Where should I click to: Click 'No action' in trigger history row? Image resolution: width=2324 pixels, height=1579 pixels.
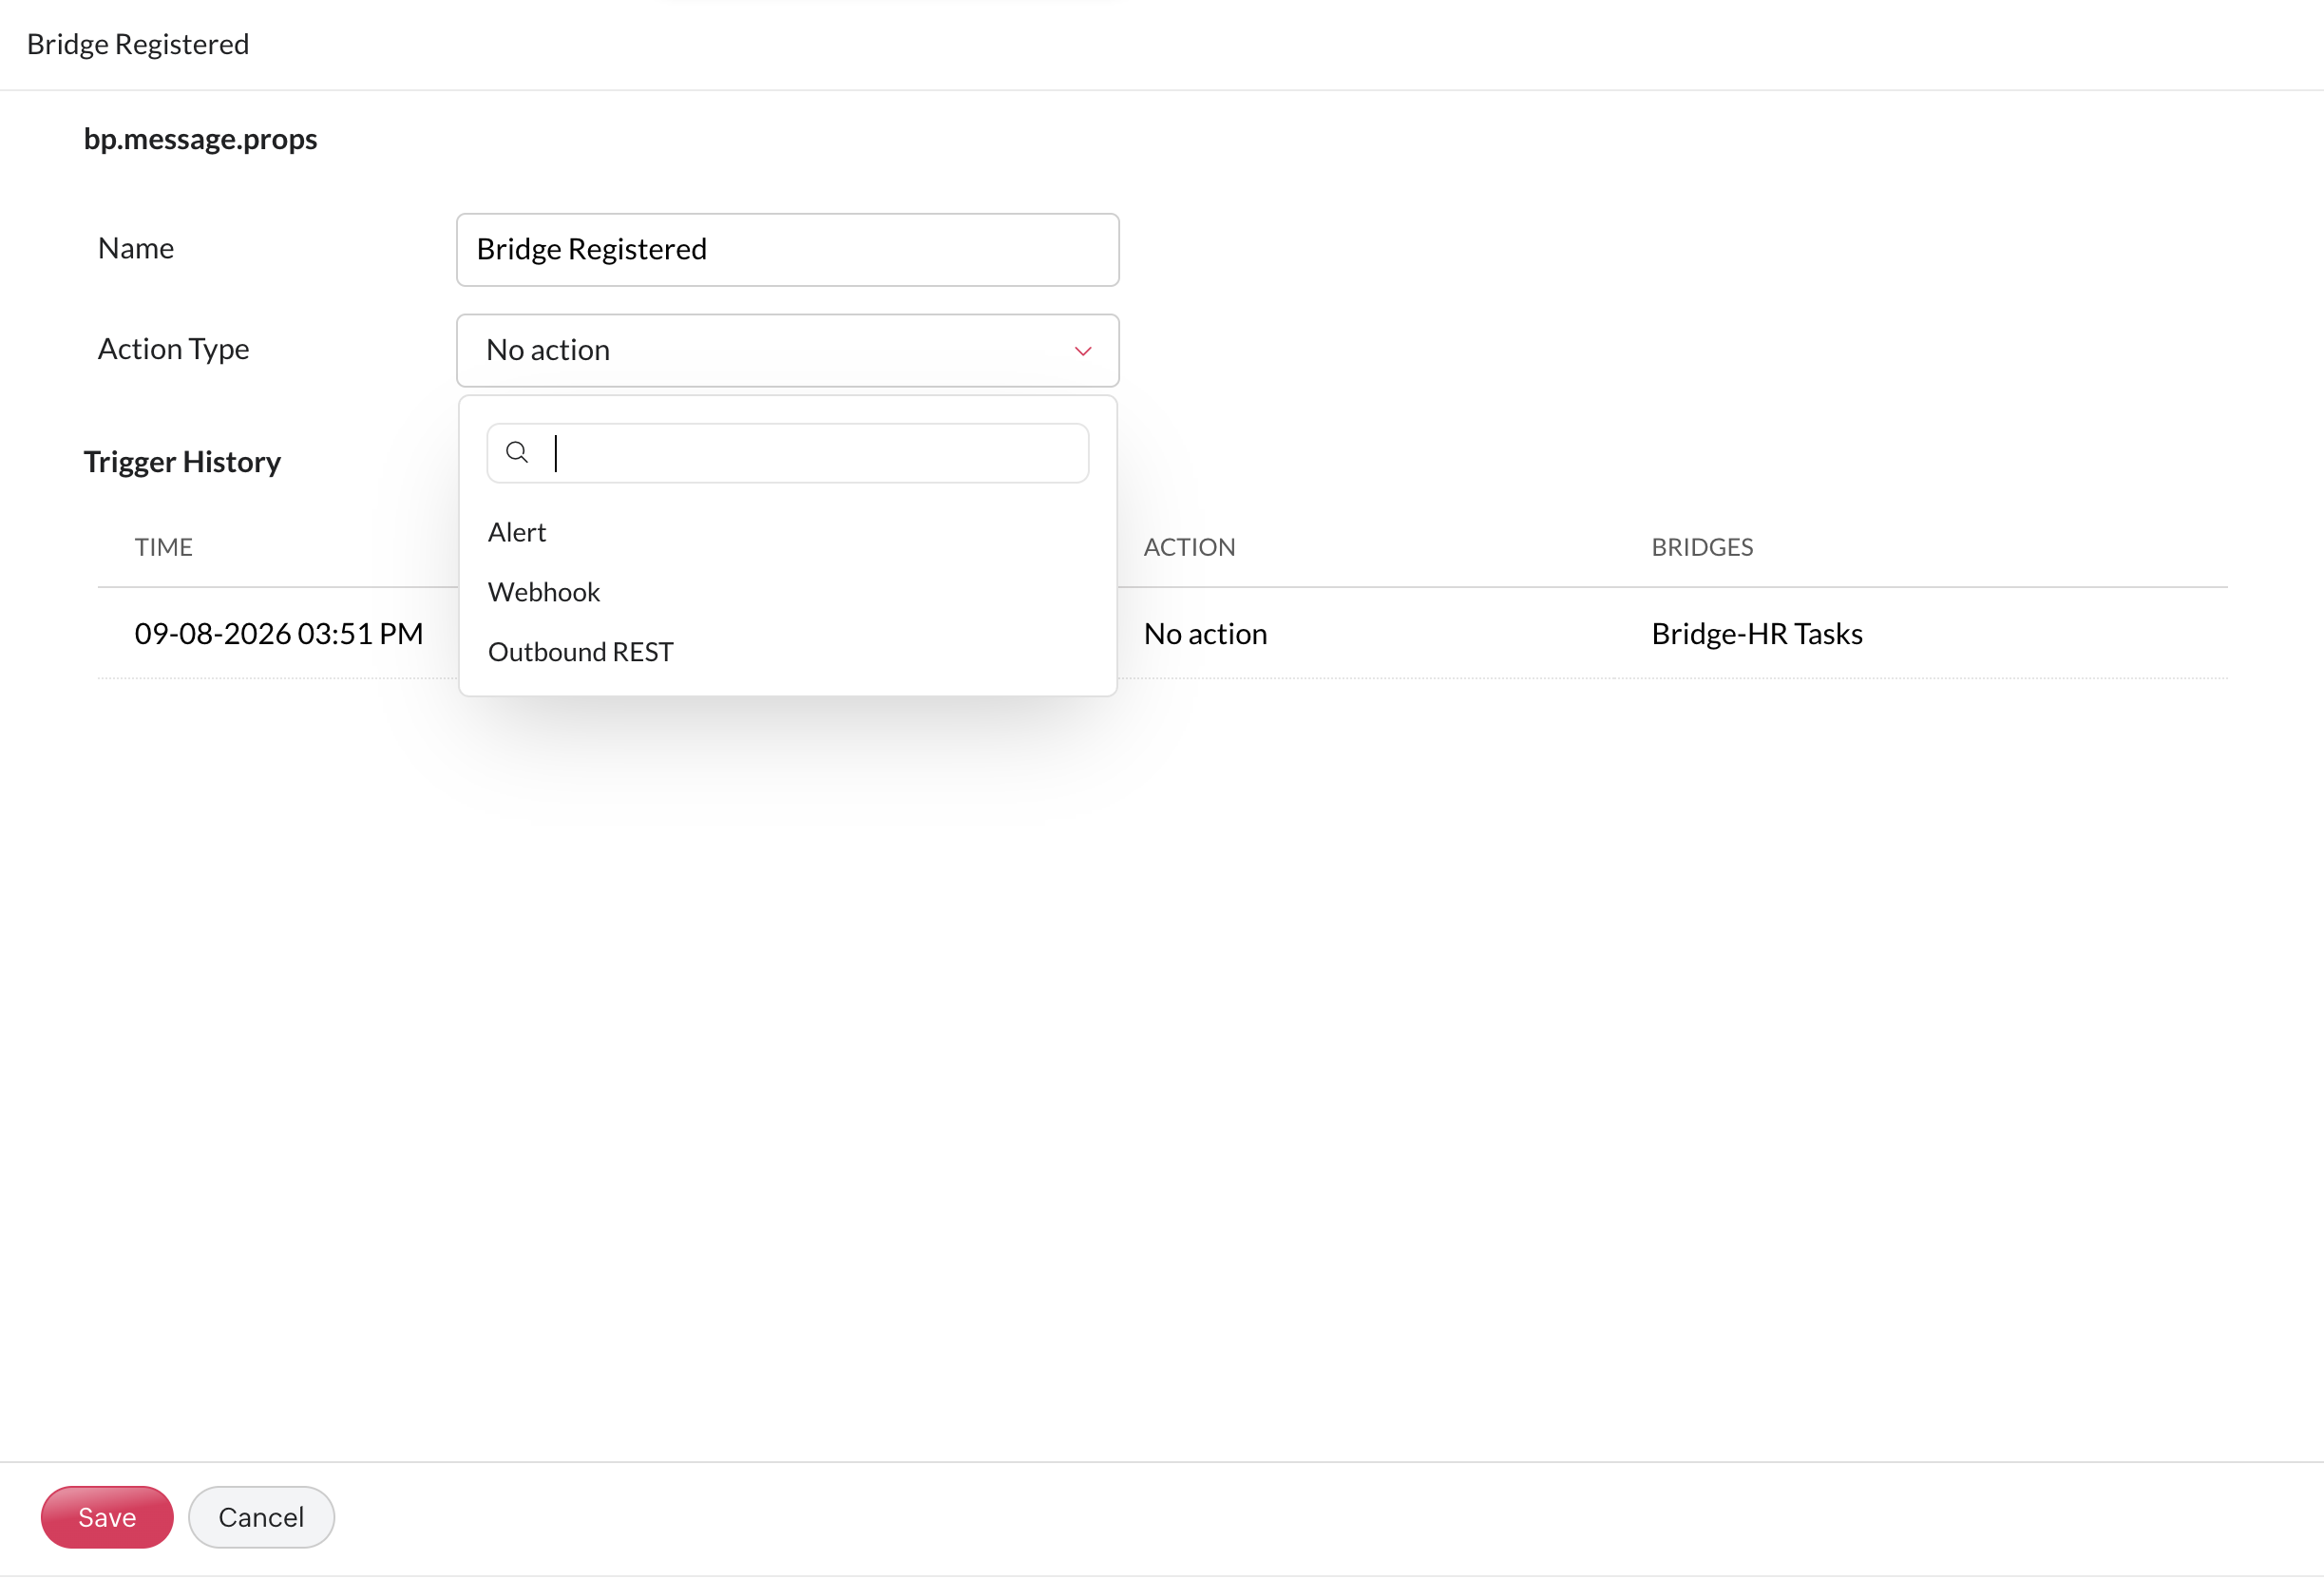pyautogui.click(x=1205, y=634)
